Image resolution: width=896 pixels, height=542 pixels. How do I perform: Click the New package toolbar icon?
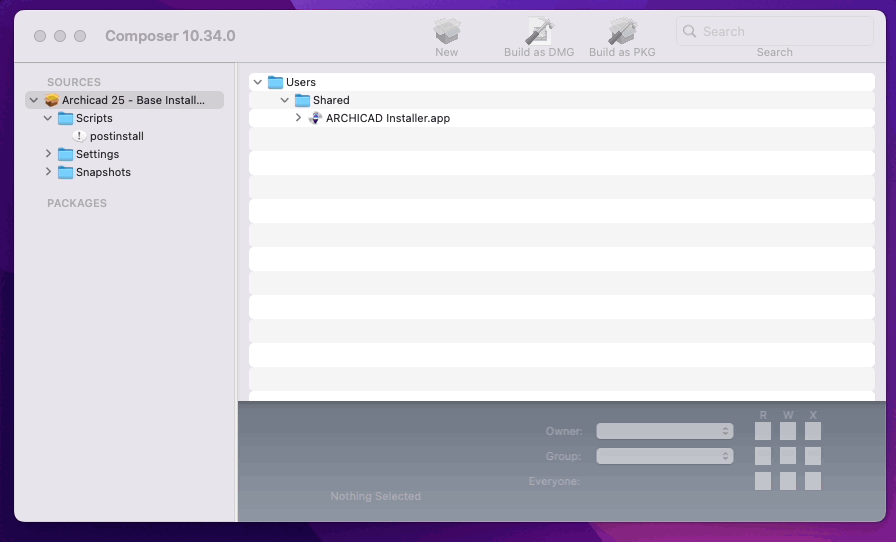click(446, 31)
